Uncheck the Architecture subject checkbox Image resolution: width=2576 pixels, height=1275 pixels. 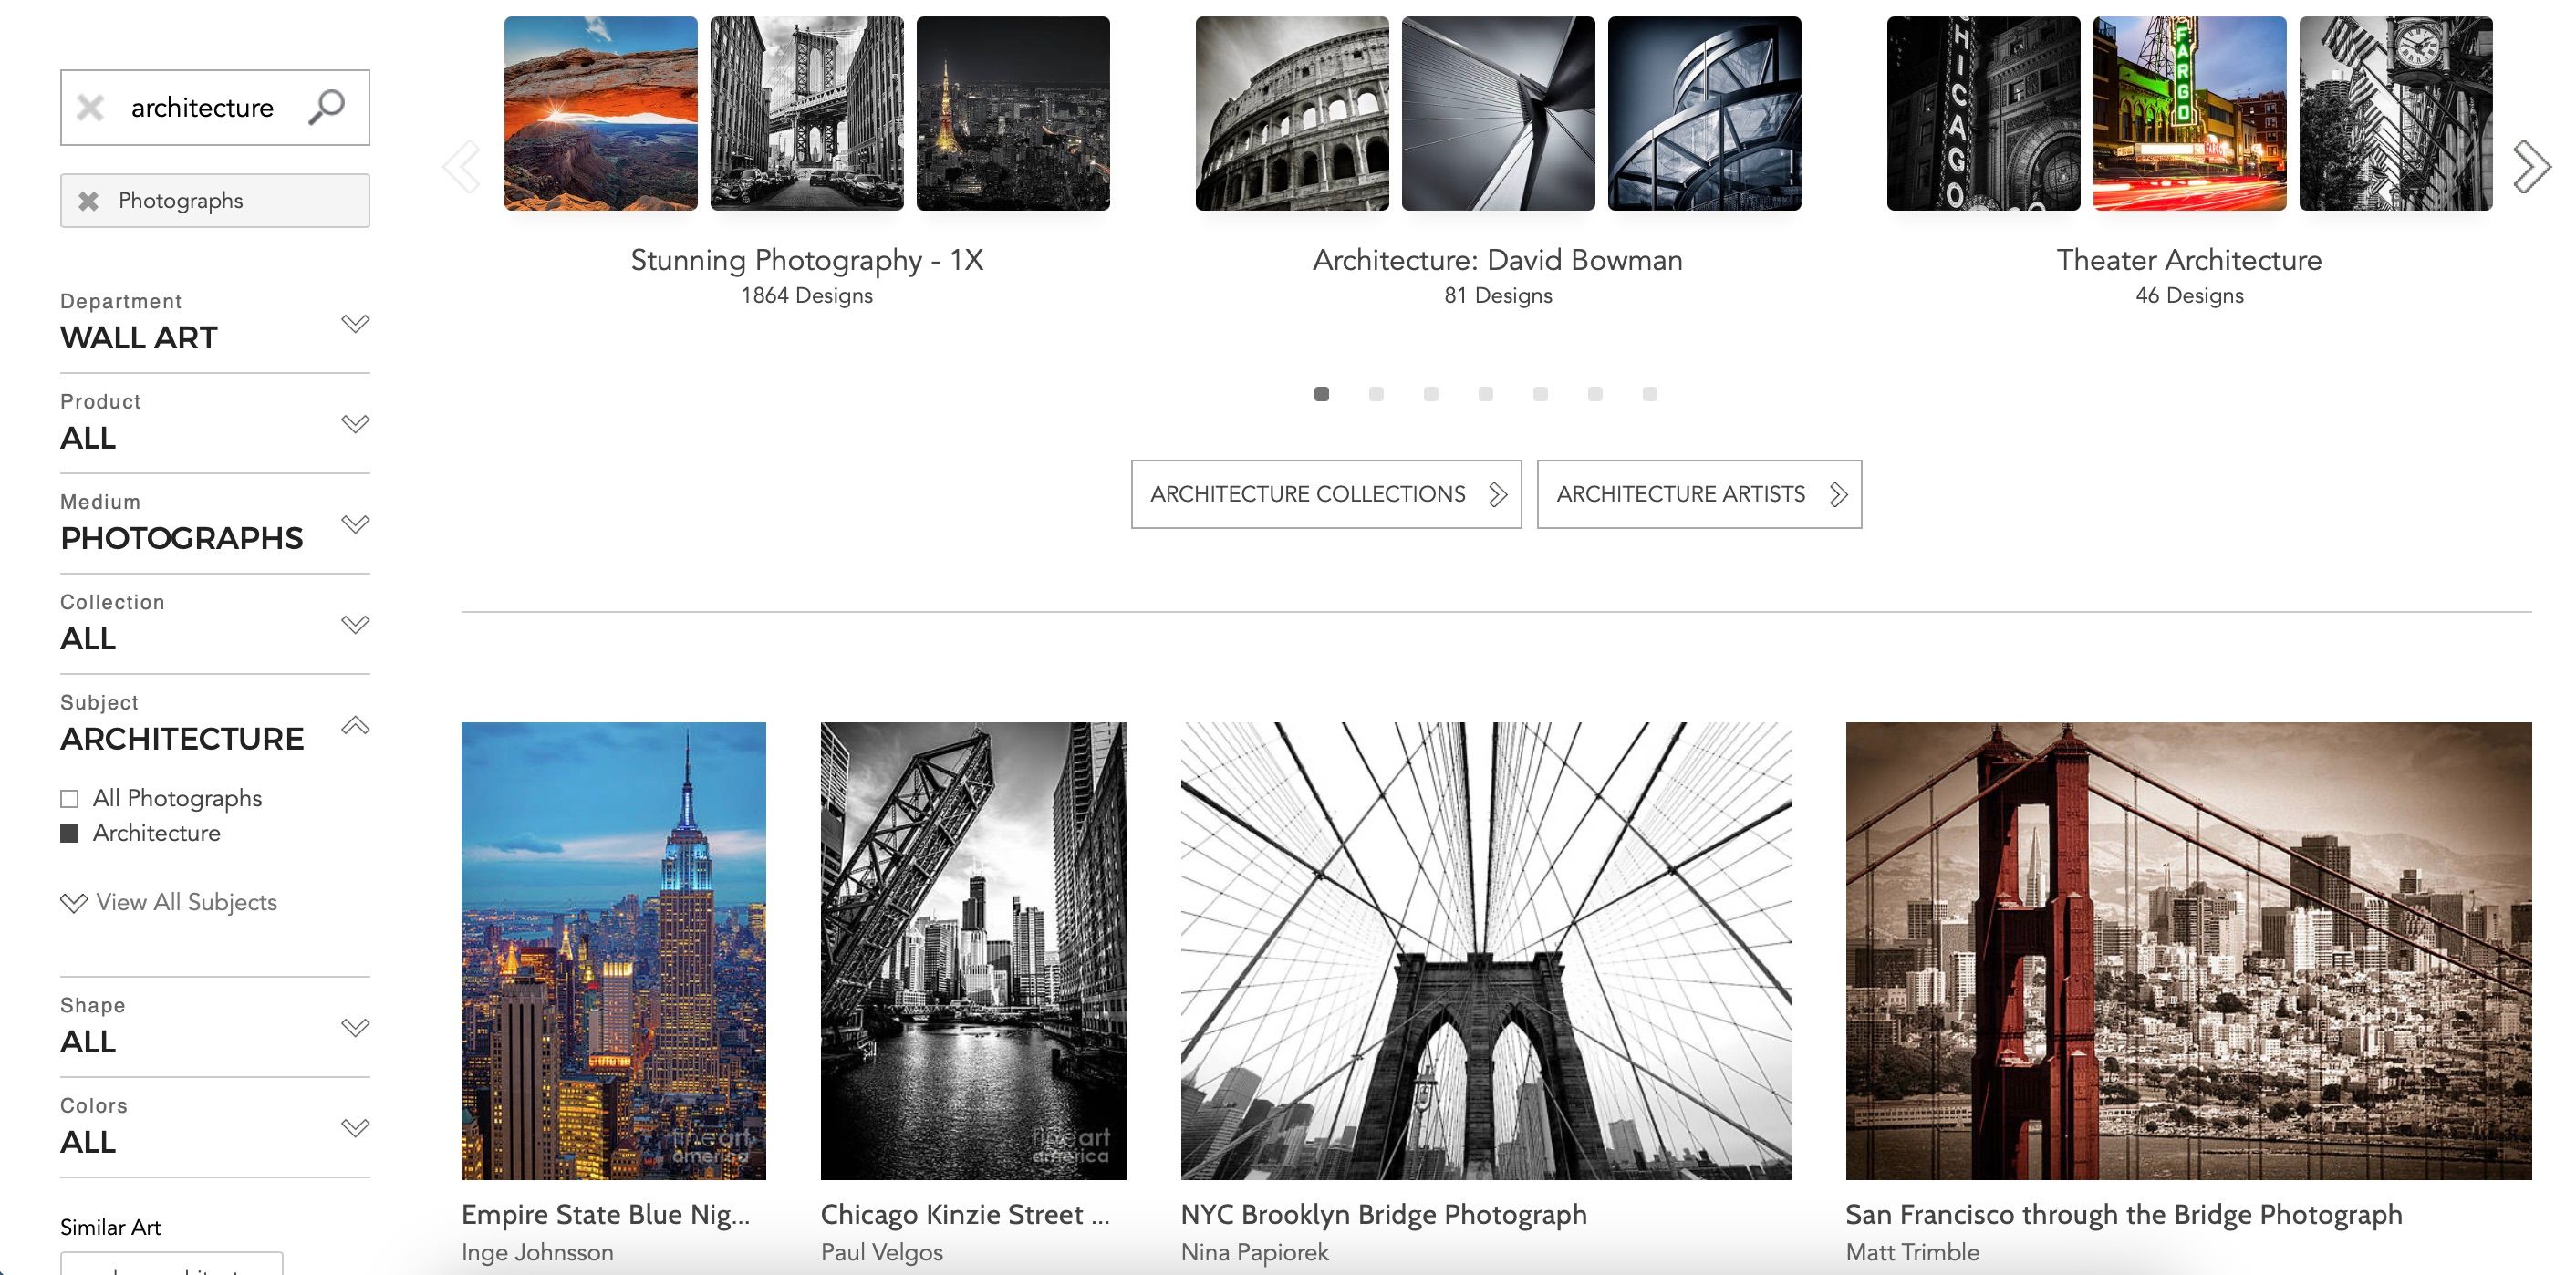tap(69, 832)
